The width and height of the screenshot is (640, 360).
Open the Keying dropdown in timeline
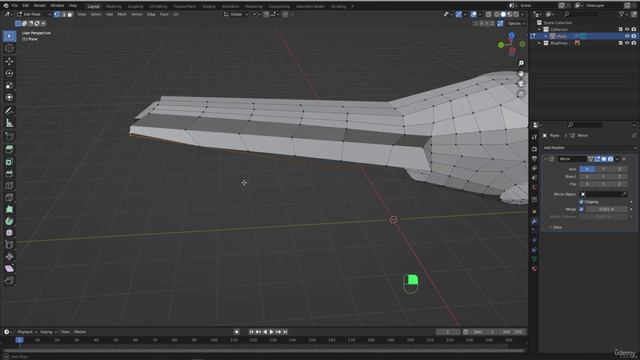[x=48, y=332]
